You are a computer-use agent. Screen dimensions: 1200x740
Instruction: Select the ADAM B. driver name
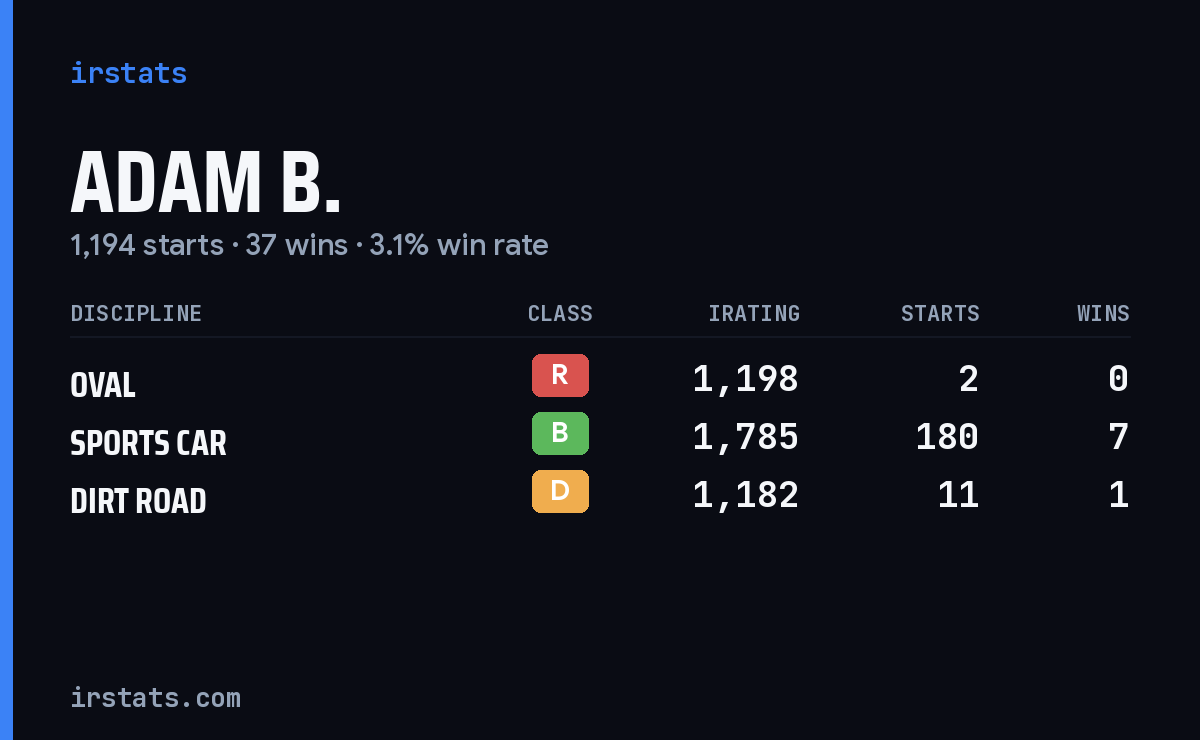coord(206,183)
